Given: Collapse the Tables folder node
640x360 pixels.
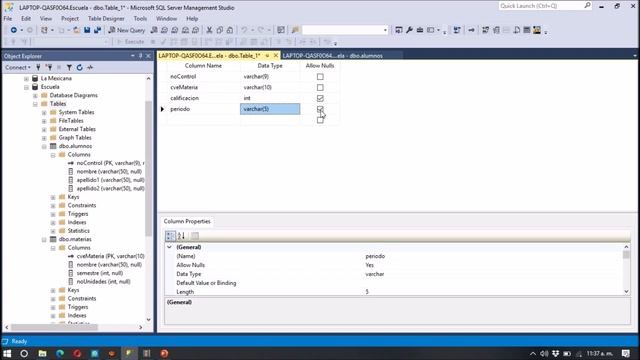Looking at the screenshot, I should coord(36,104).
